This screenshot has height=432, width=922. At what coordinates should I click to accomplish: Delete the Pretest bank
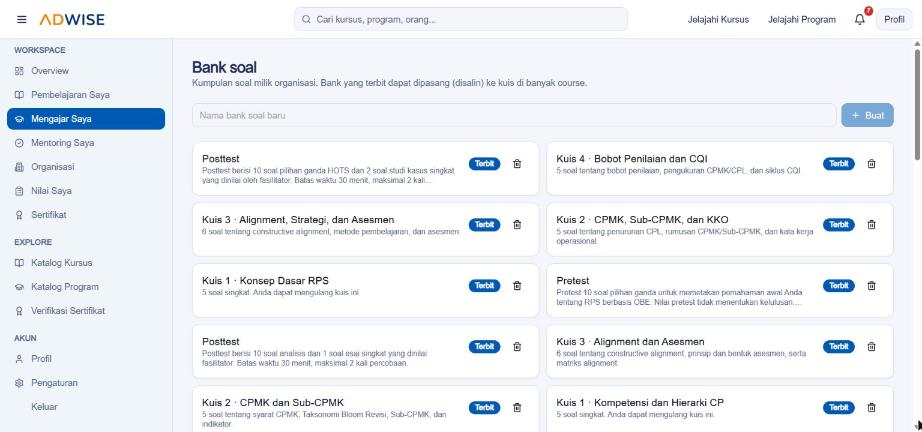871,286
